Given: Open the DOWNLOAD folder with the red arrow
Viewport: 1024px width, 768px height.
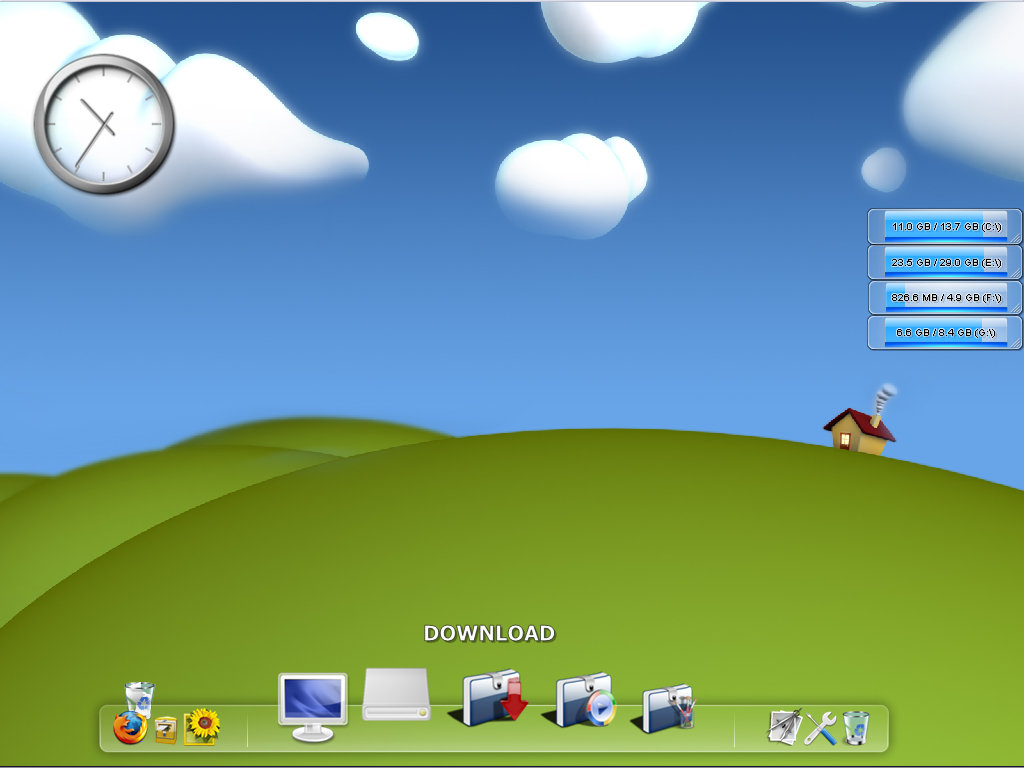Looking at the screenshot, I should (492, 697).
